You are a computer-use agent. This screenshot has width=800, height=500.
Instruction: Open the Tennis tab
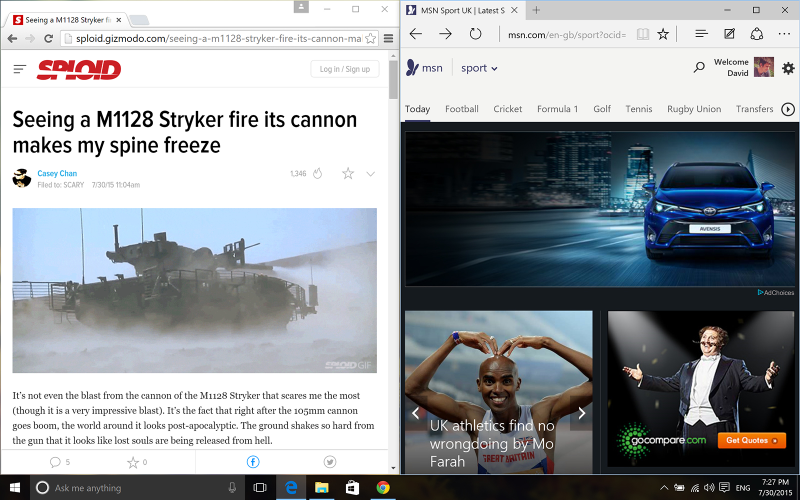pos(639,109)
